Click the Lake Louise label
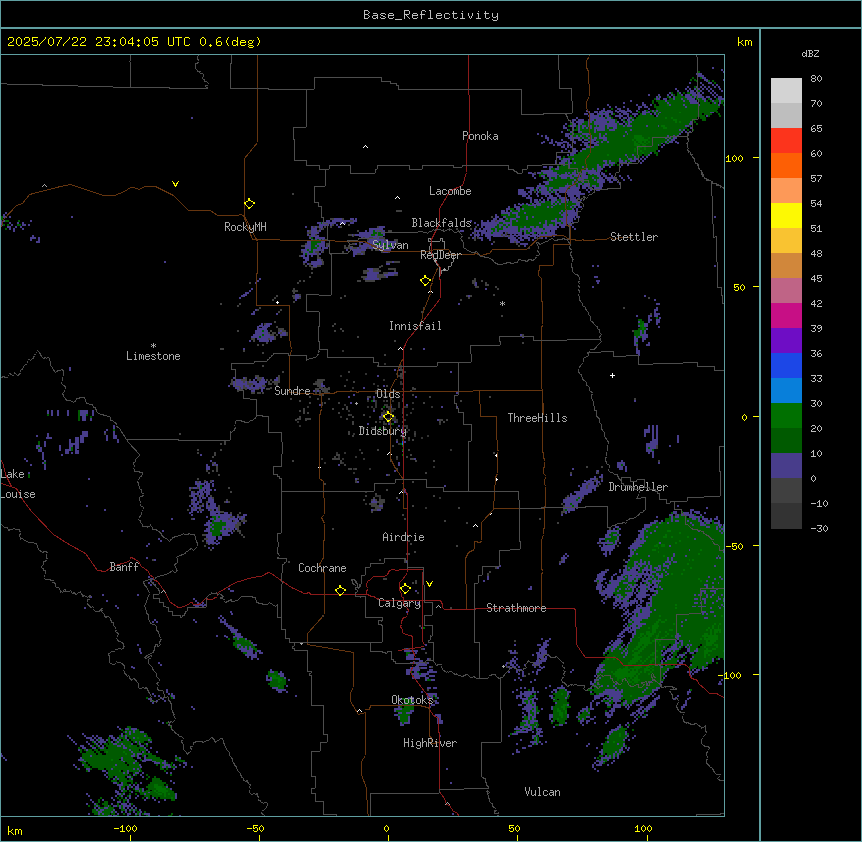Image resolution: width=862 pixels, height=842 pixels. (x=18, y=484)
